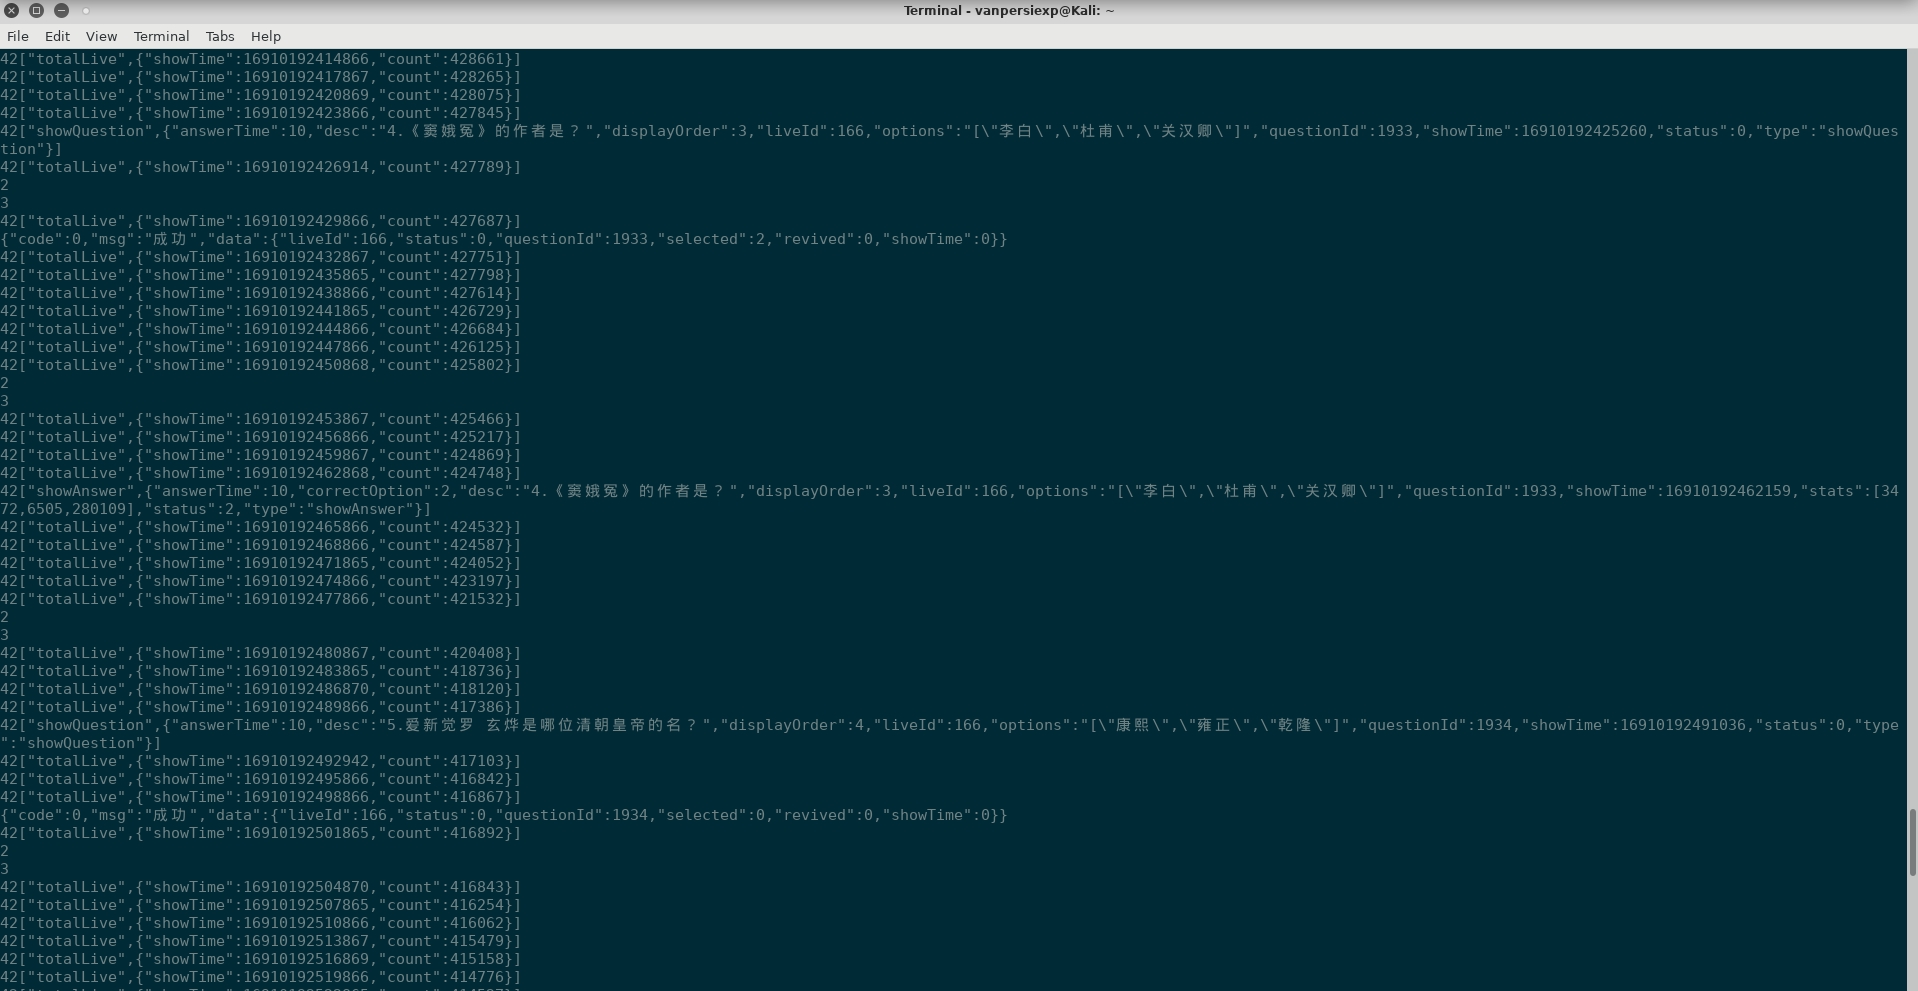Click the totalLive line with count 417103

(x=260, y=761)
